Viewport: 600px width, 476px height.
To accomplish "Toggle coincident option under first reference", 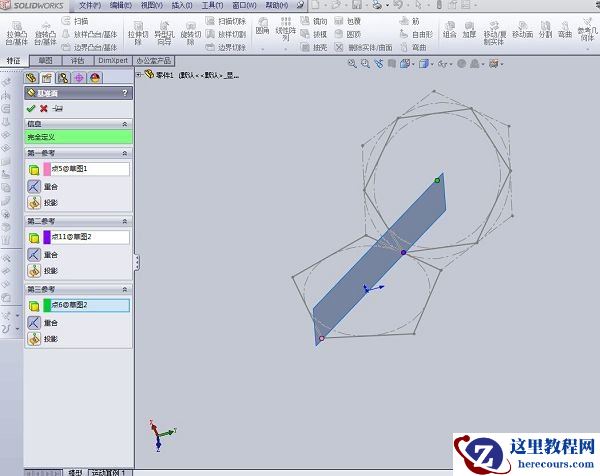I will tap(34, 186).
